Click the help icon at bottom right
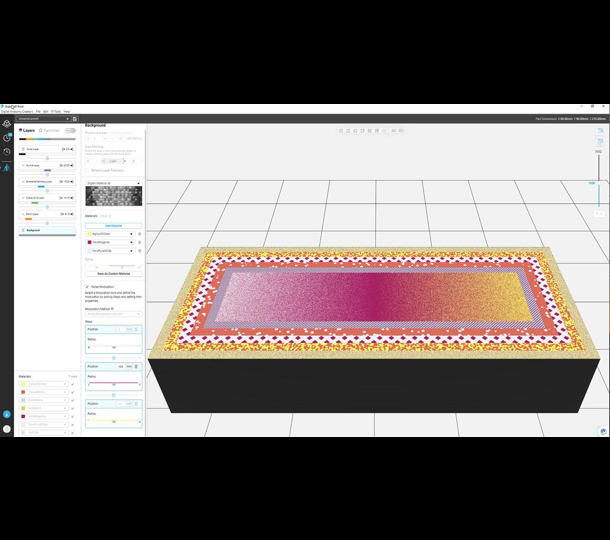 (603, 431)
